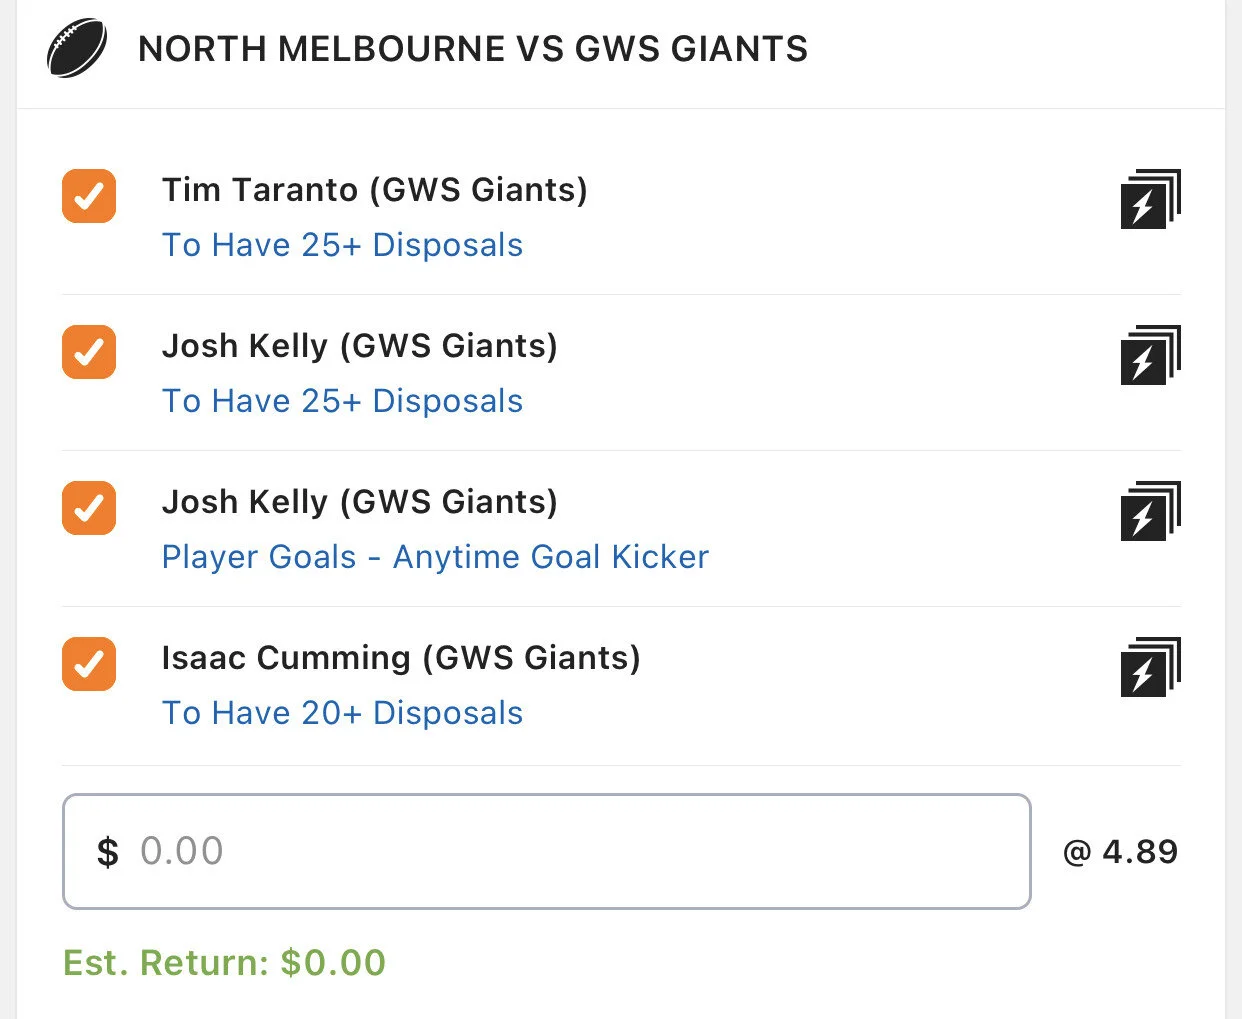The height and width of the screenshot is (1019, 1242).
Task: Click Josh Kelly name above Anytime Goal Kicker
Action: tap(359, 502)
